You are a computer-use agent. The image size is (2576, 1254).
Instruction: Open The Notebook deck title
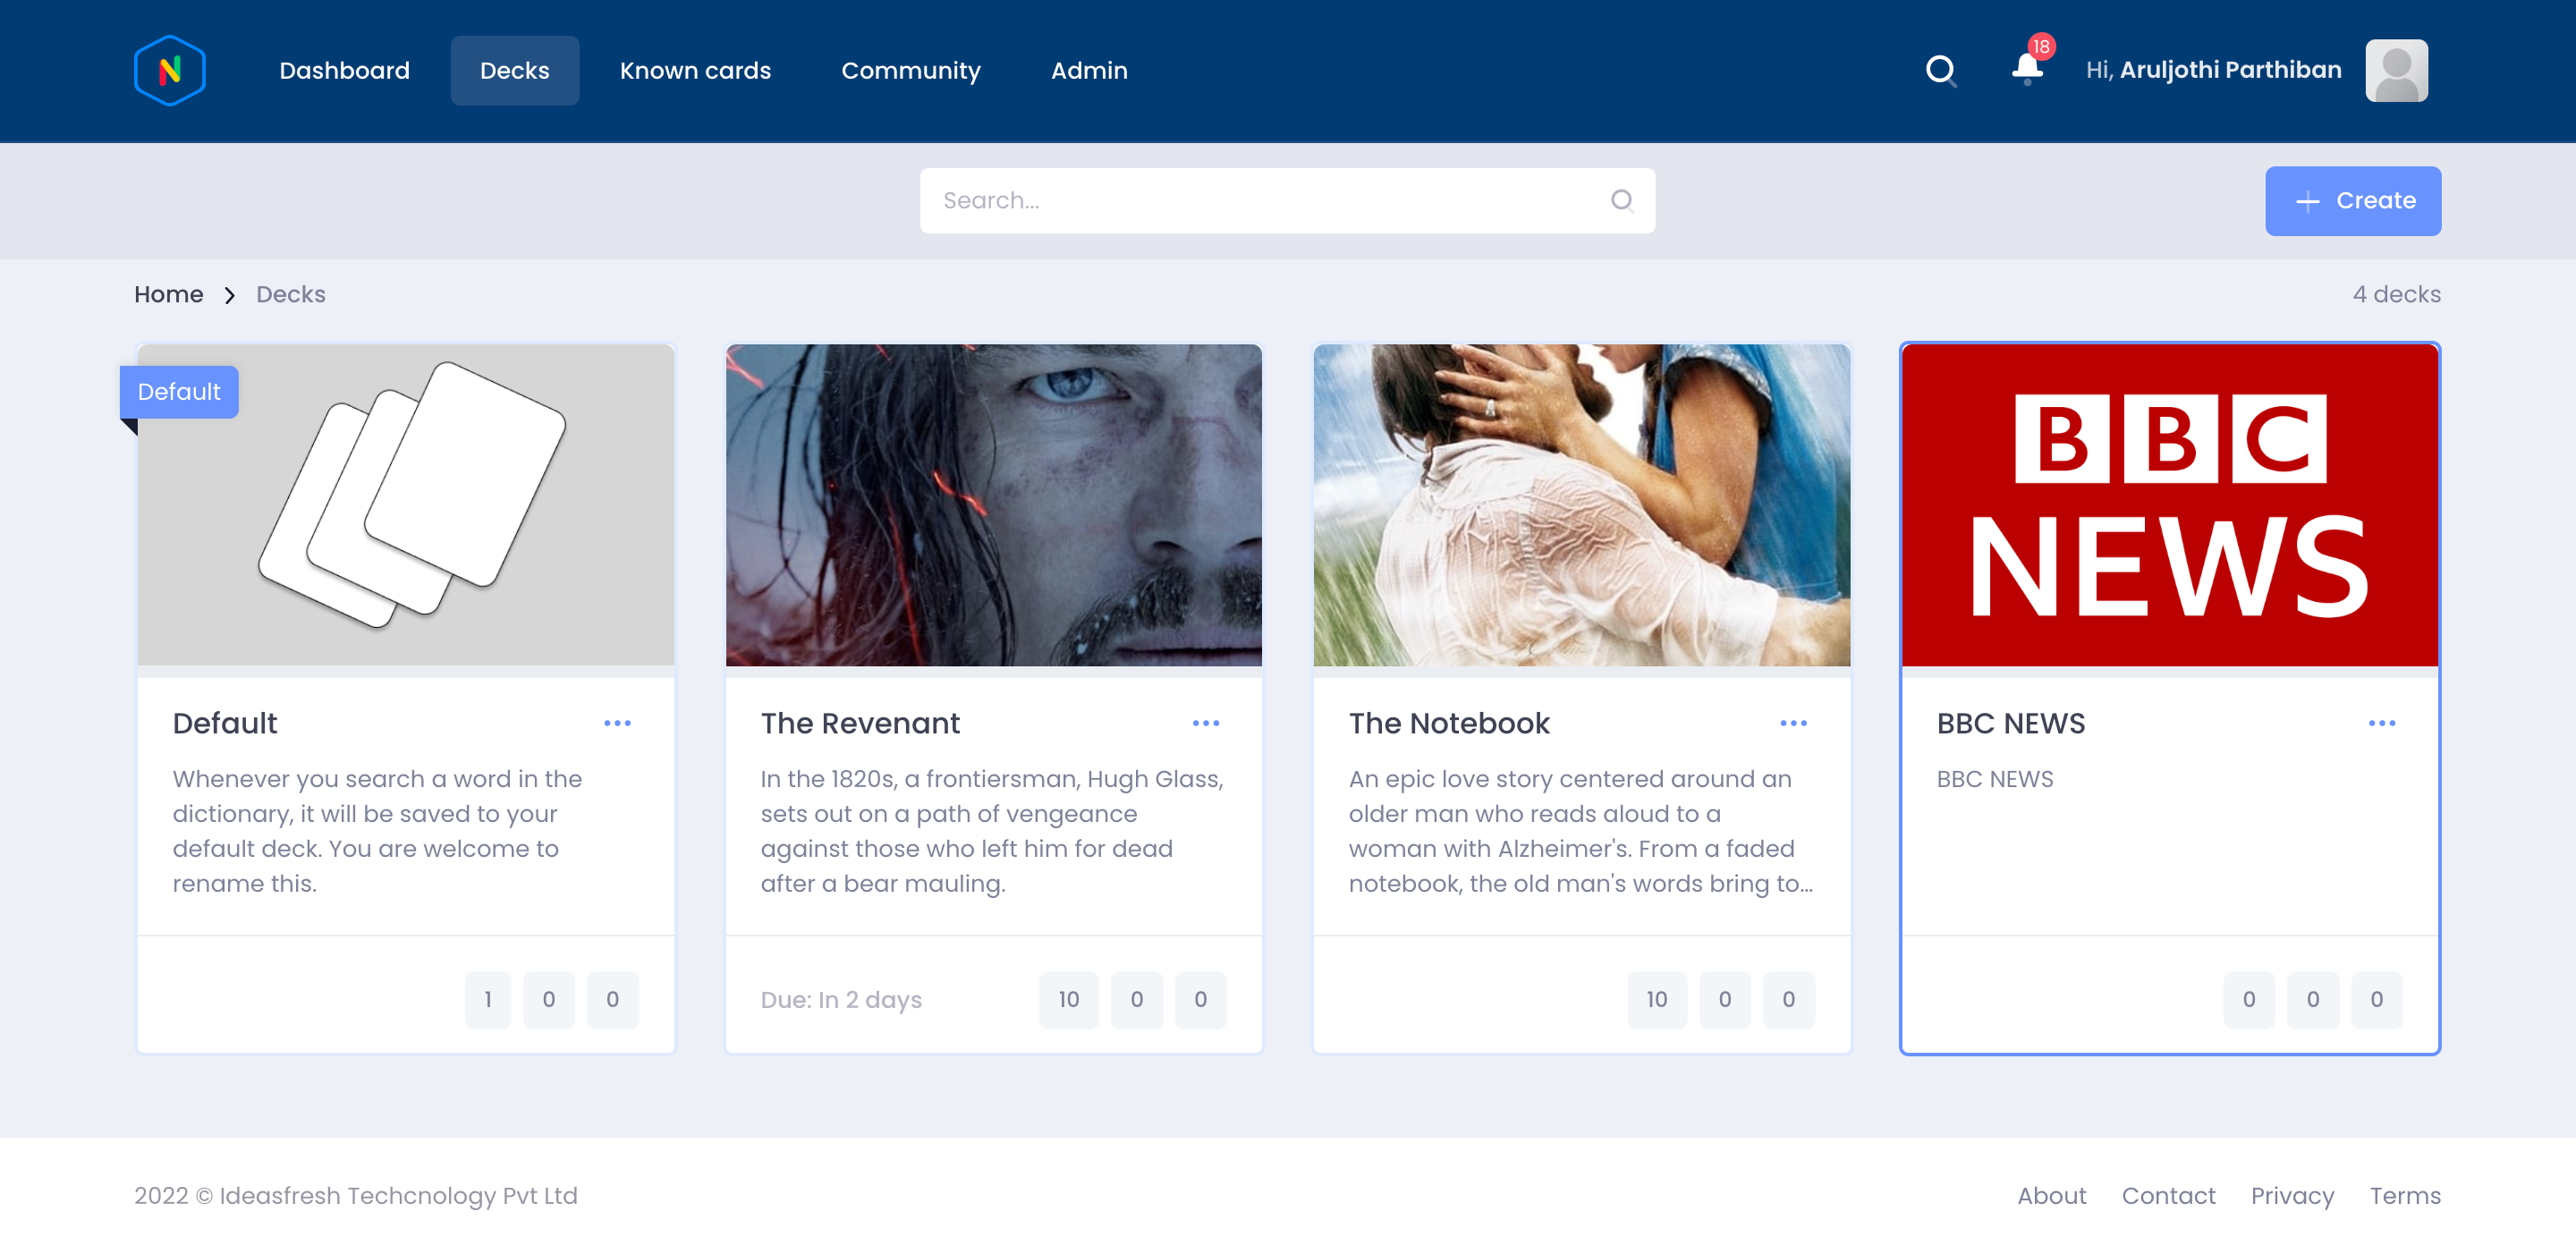(x=1449, y=723)
